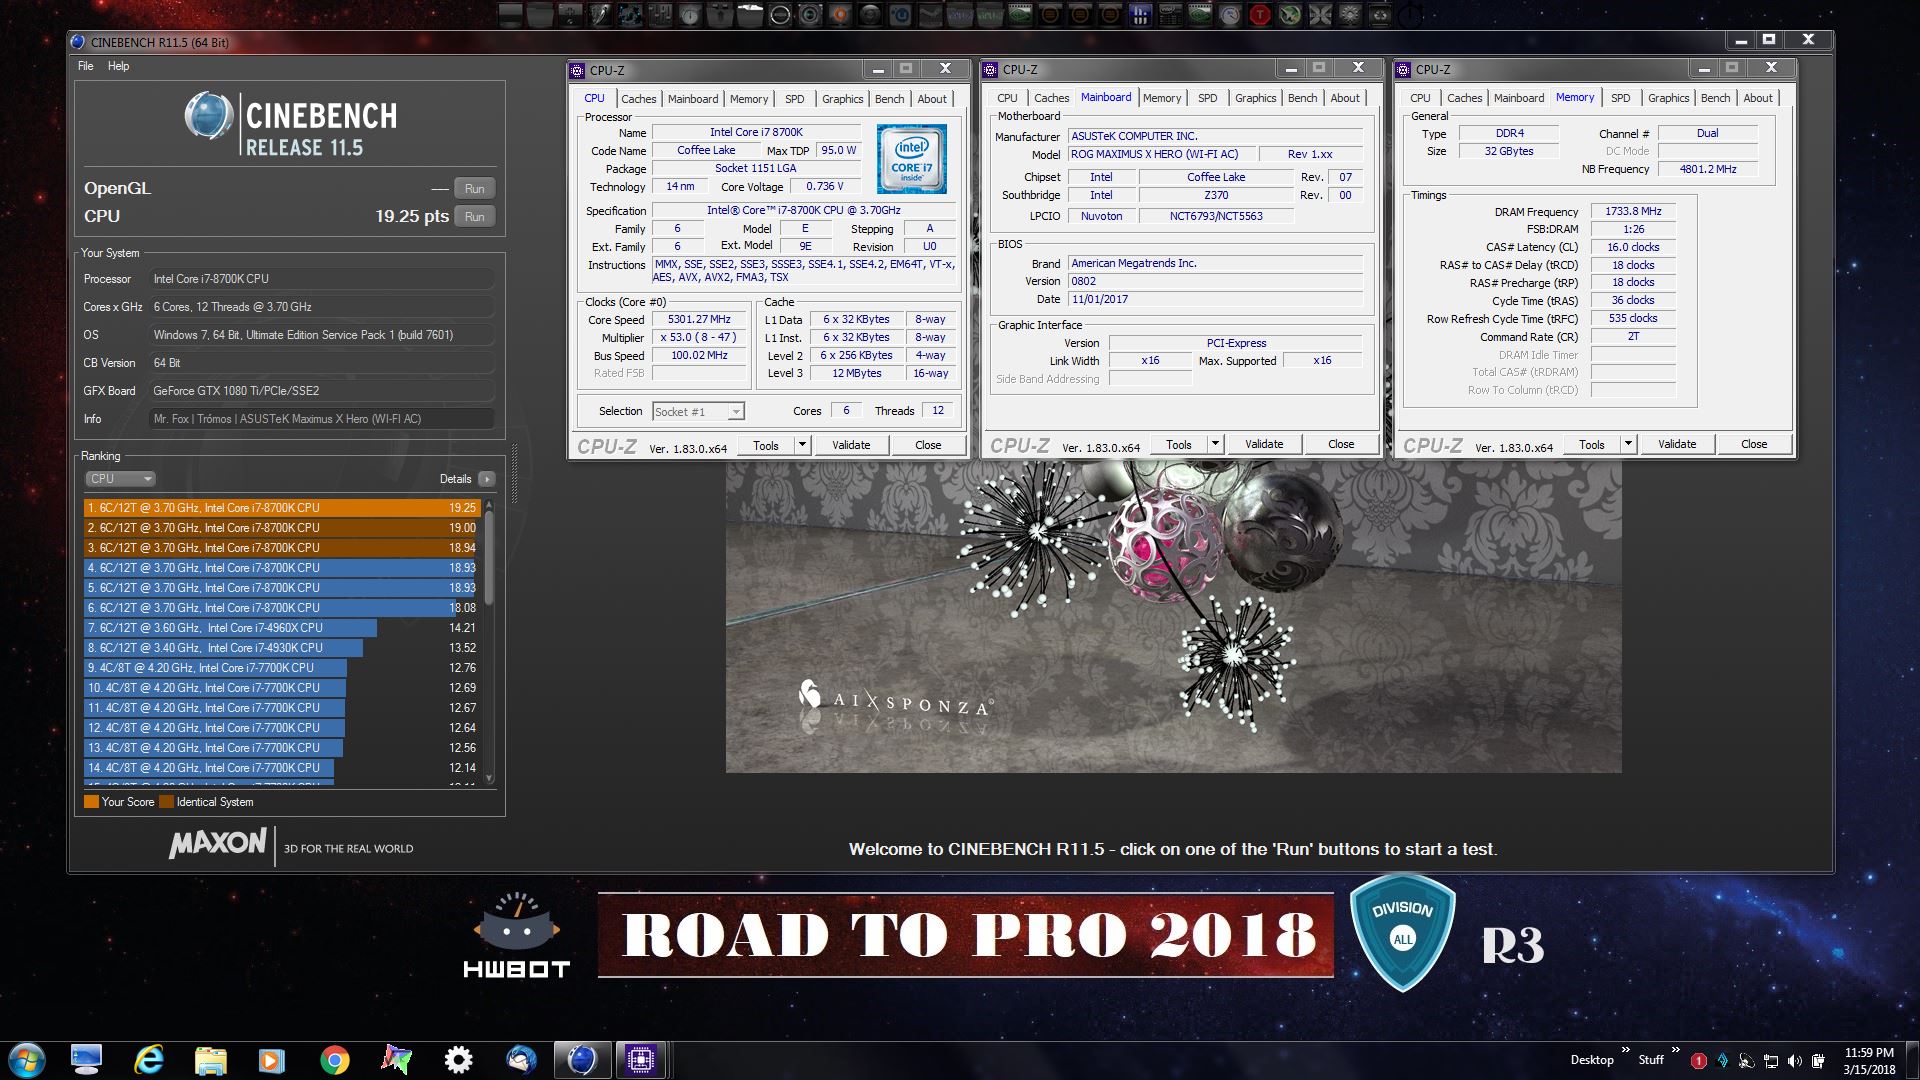This screenshot has height=1080, width=1920.
Task: Select ranking row 6 scoring 18.08
Action: (x=282, y=608)
